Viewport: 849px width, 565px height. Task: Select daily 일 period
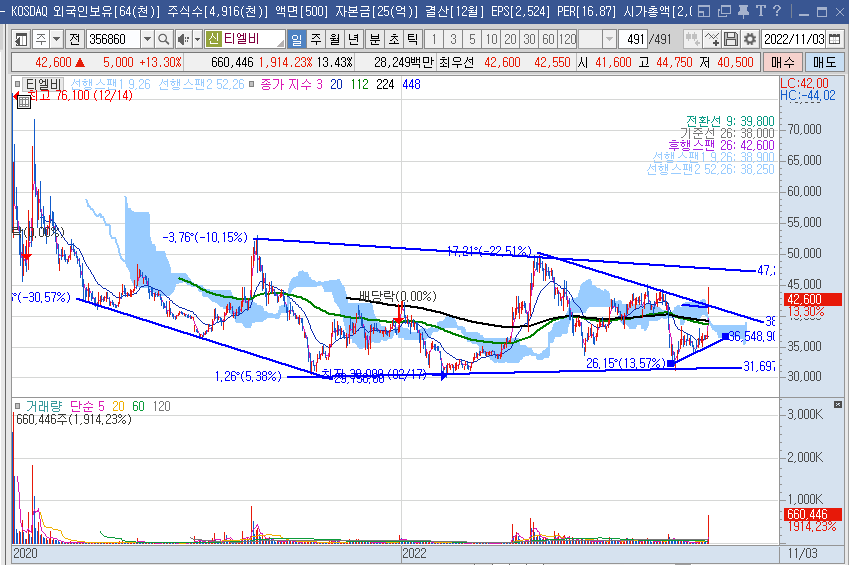(297, 39)
